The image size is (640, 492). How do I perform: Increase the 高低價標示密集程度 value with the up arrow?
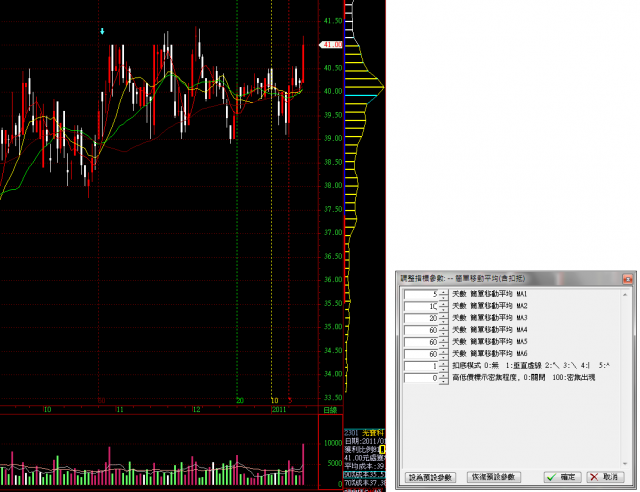444,376
